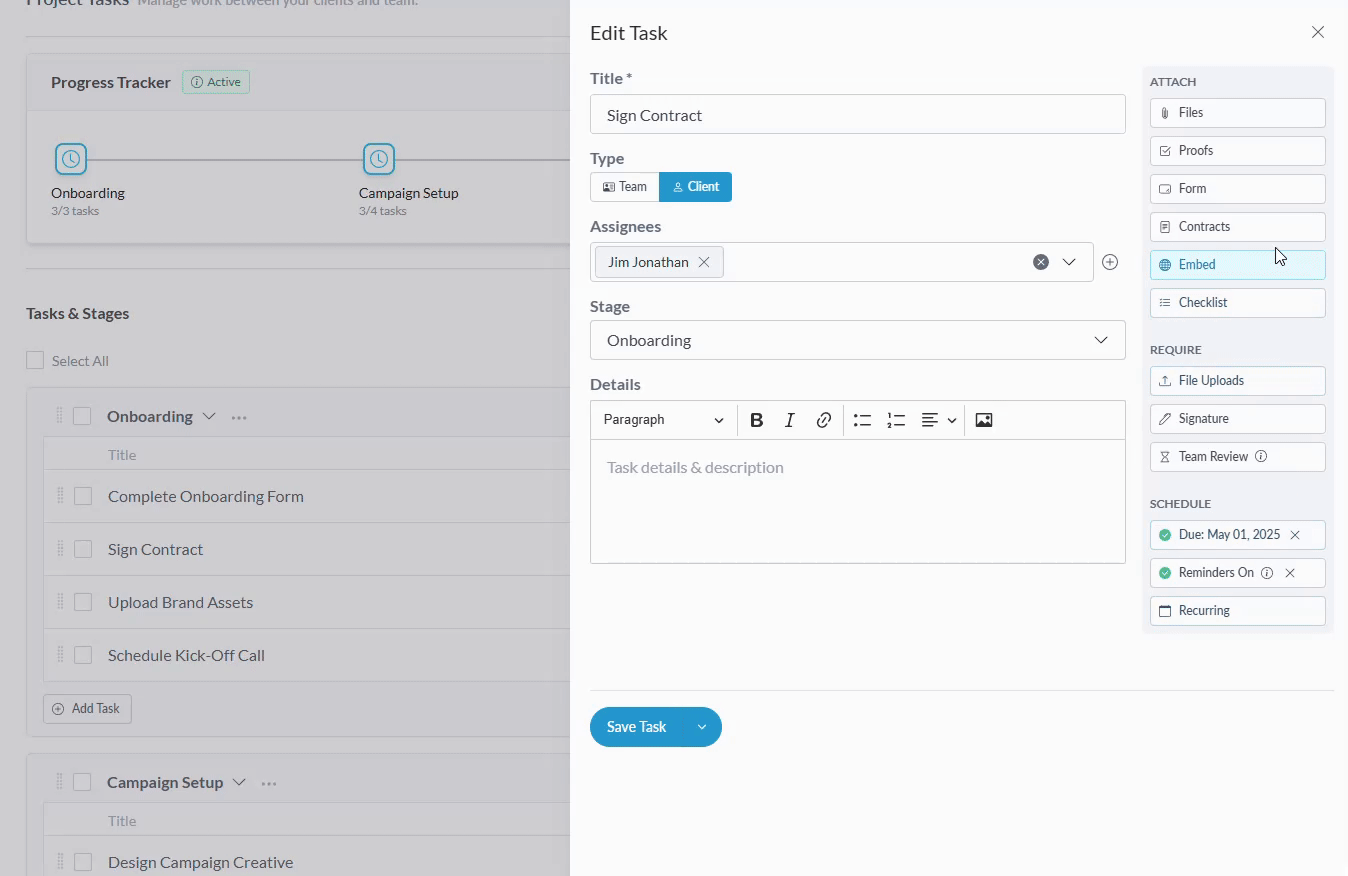Insert a bulleted list in Details
This screenshot has width=1348, height=876.
pyautogui.click(x=862, y=420)
